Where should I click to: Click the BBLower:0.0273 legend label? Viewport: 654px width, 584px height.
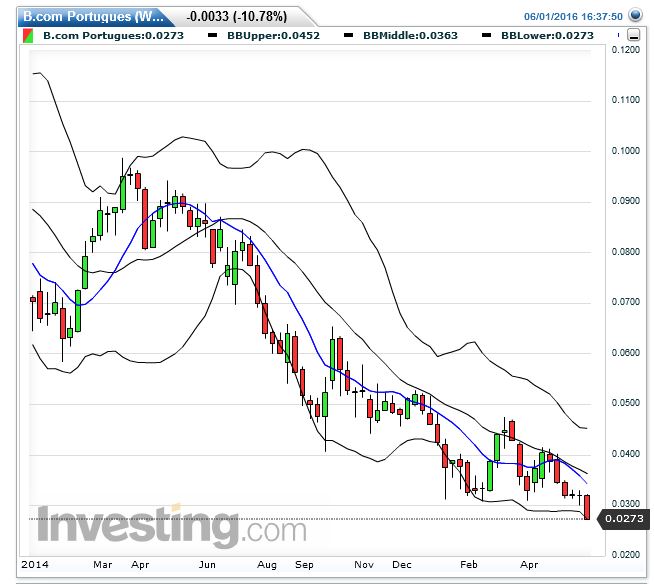547,35
